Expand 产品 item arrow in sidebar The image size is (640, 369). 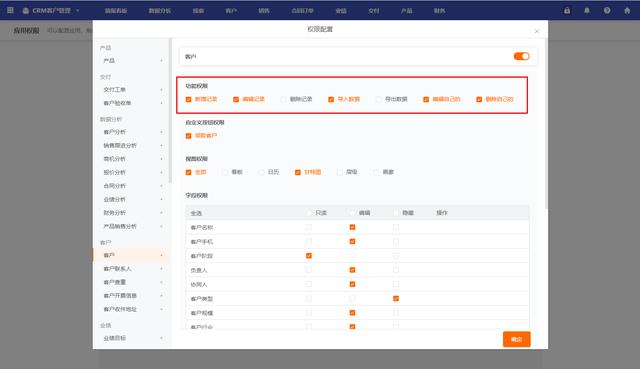[x=162, y=61]
